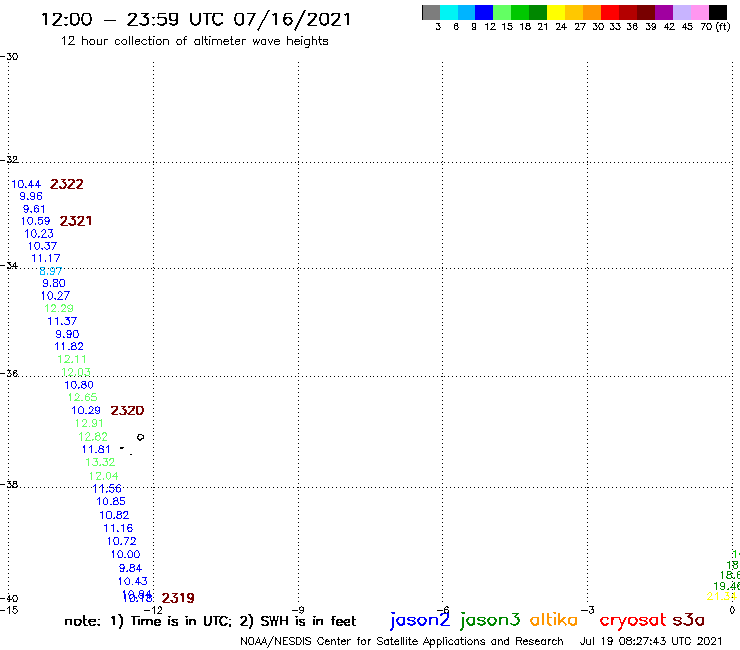Select the wave height reading 10.59
The height and width of the screenshot is (650, 740).
coord(35,221)
